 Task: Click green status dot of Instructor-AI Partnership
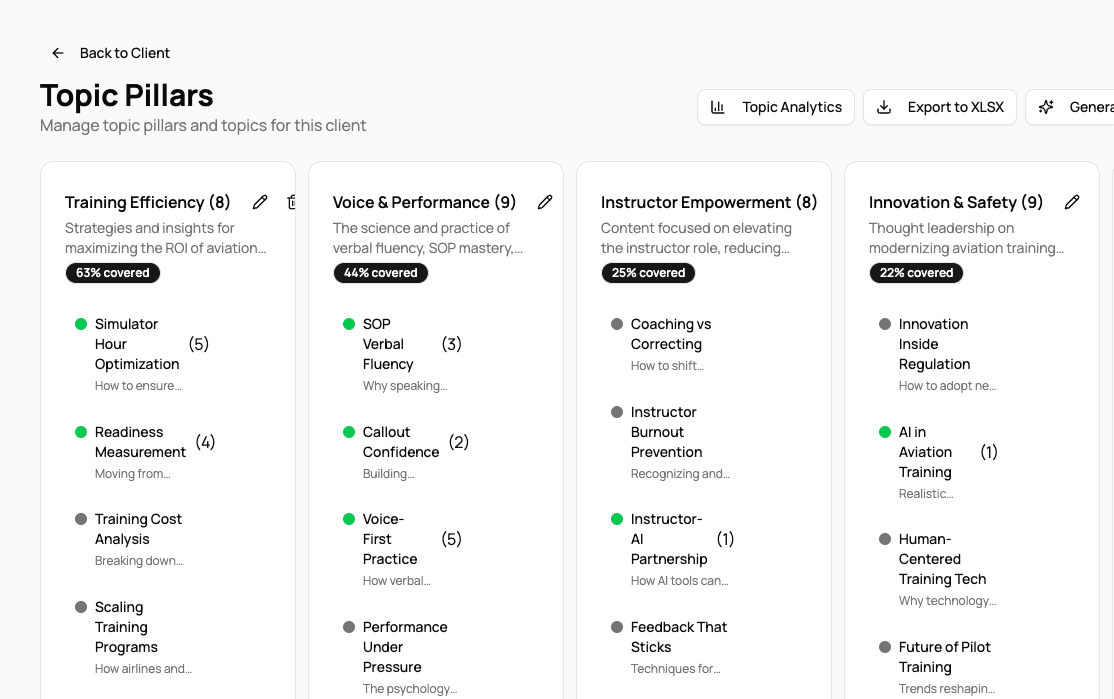point(617,519)
